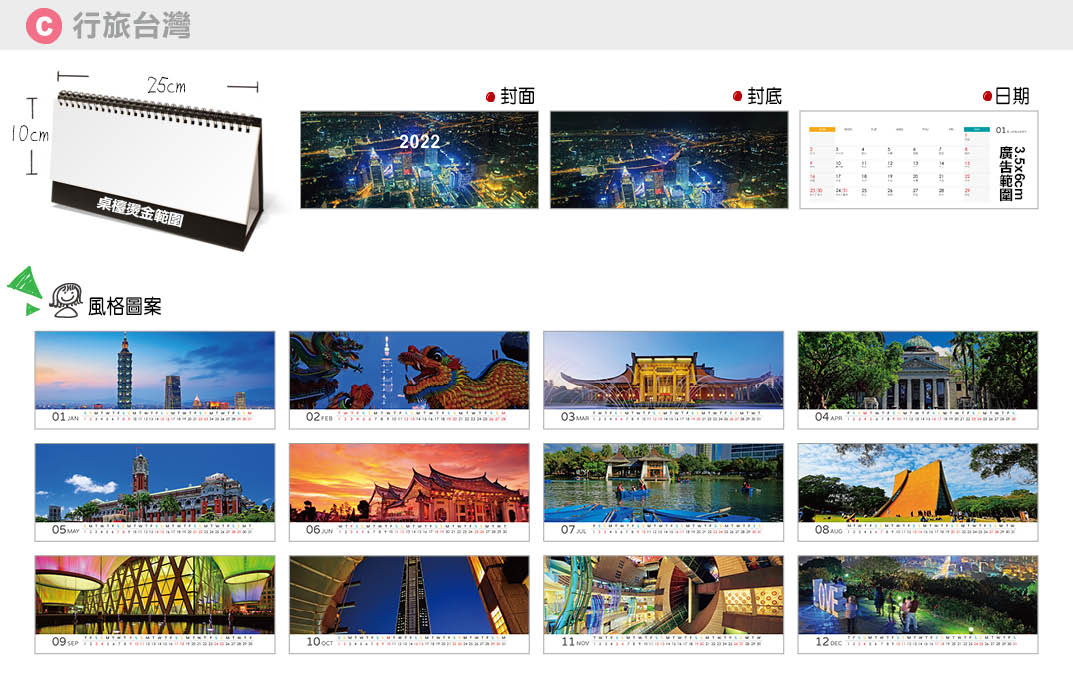Select the 03 MAR memorial hall image
The width and height of the screenshot is (1073, 684).
pos(663,370)
